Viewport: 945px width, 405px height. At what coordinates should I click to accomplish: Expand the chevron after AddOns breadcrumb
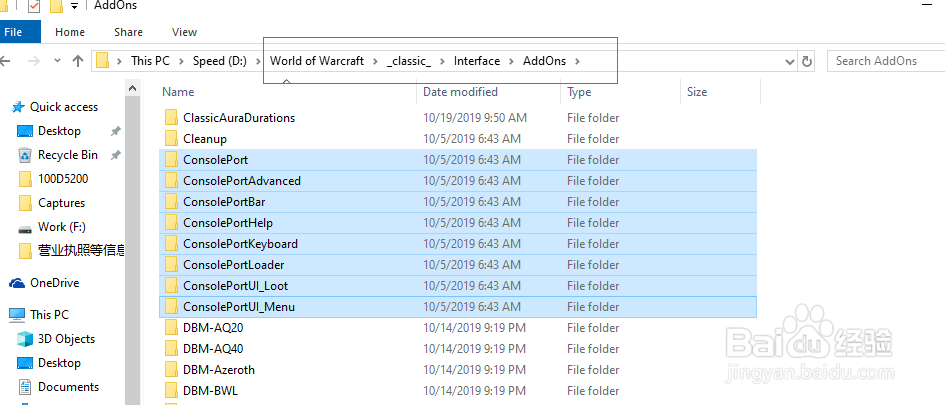[578, 61]
